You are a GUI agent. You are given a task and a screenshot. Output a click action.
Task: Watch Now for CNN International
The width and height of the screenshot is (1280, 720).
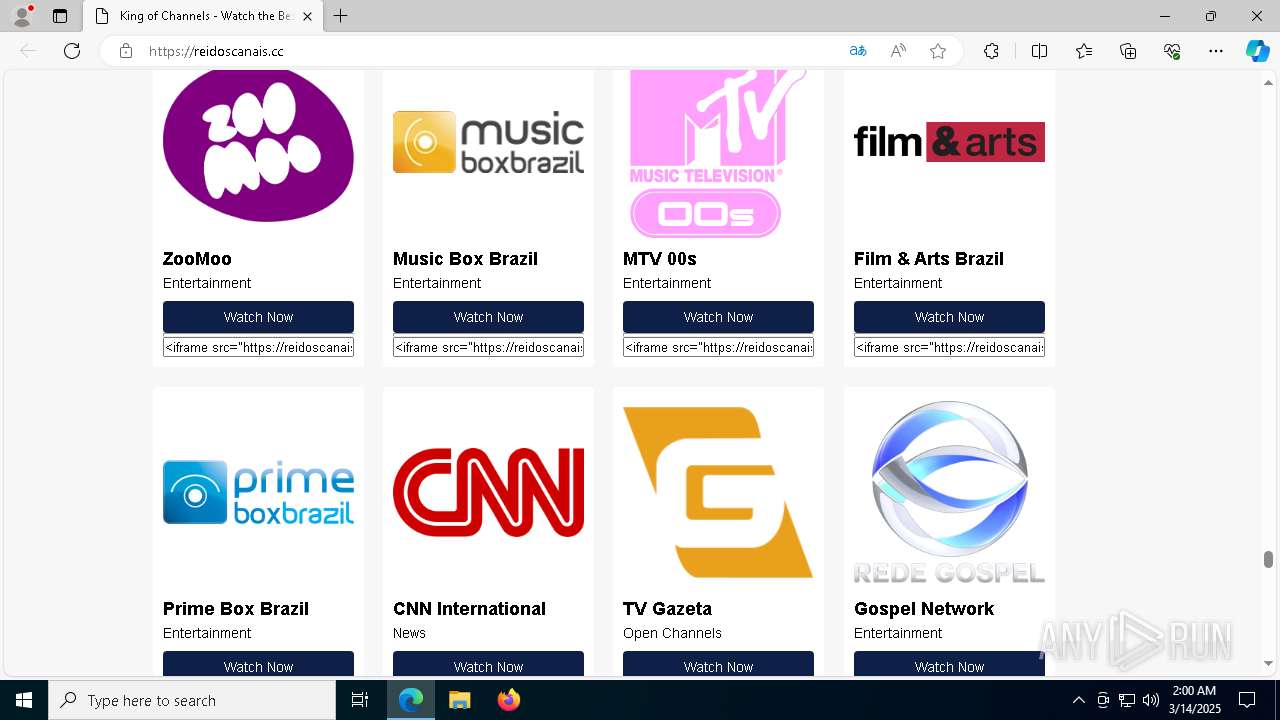(488, 664)
